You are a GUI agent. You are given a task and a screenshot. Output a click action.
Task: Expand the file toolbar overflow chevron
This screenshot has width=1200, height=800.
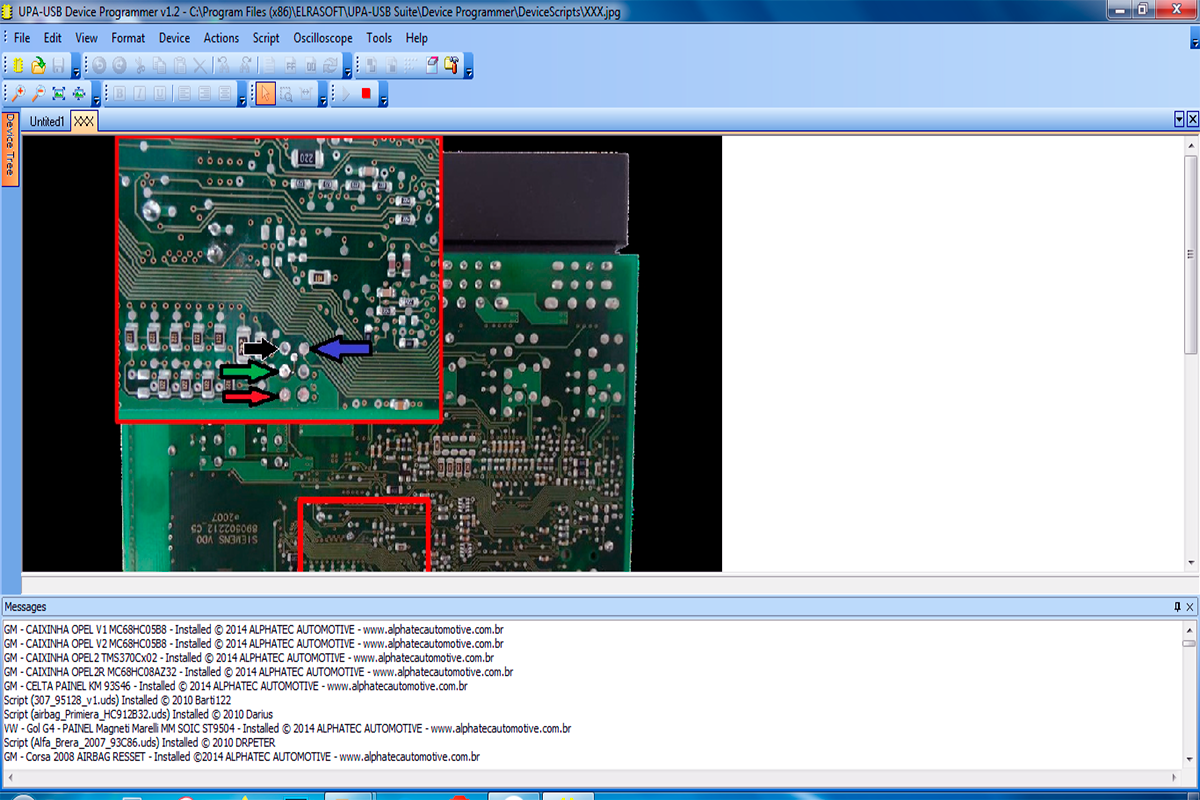(75, 71)
